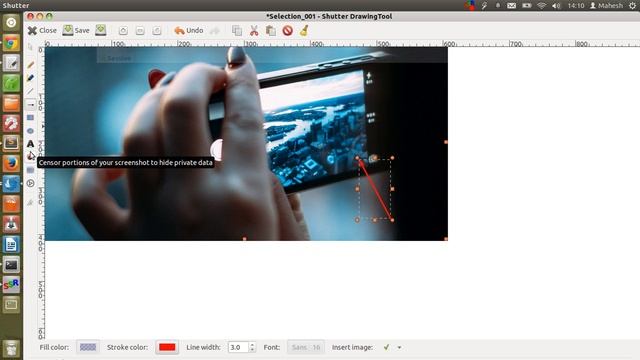
Task: Open the Sans 10 font chooser
Action: (306, 347)
